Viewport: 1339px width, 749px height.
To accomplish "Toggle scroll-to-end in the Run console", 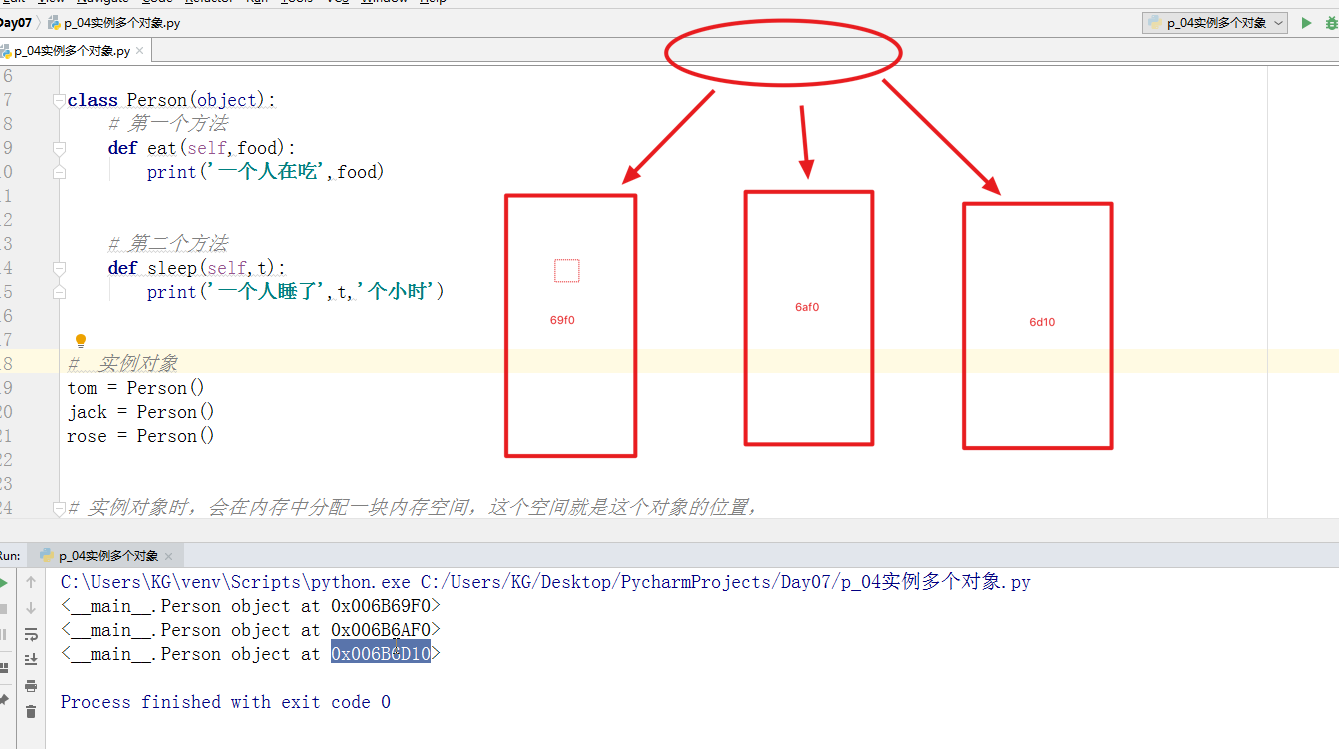I will 31,659.
